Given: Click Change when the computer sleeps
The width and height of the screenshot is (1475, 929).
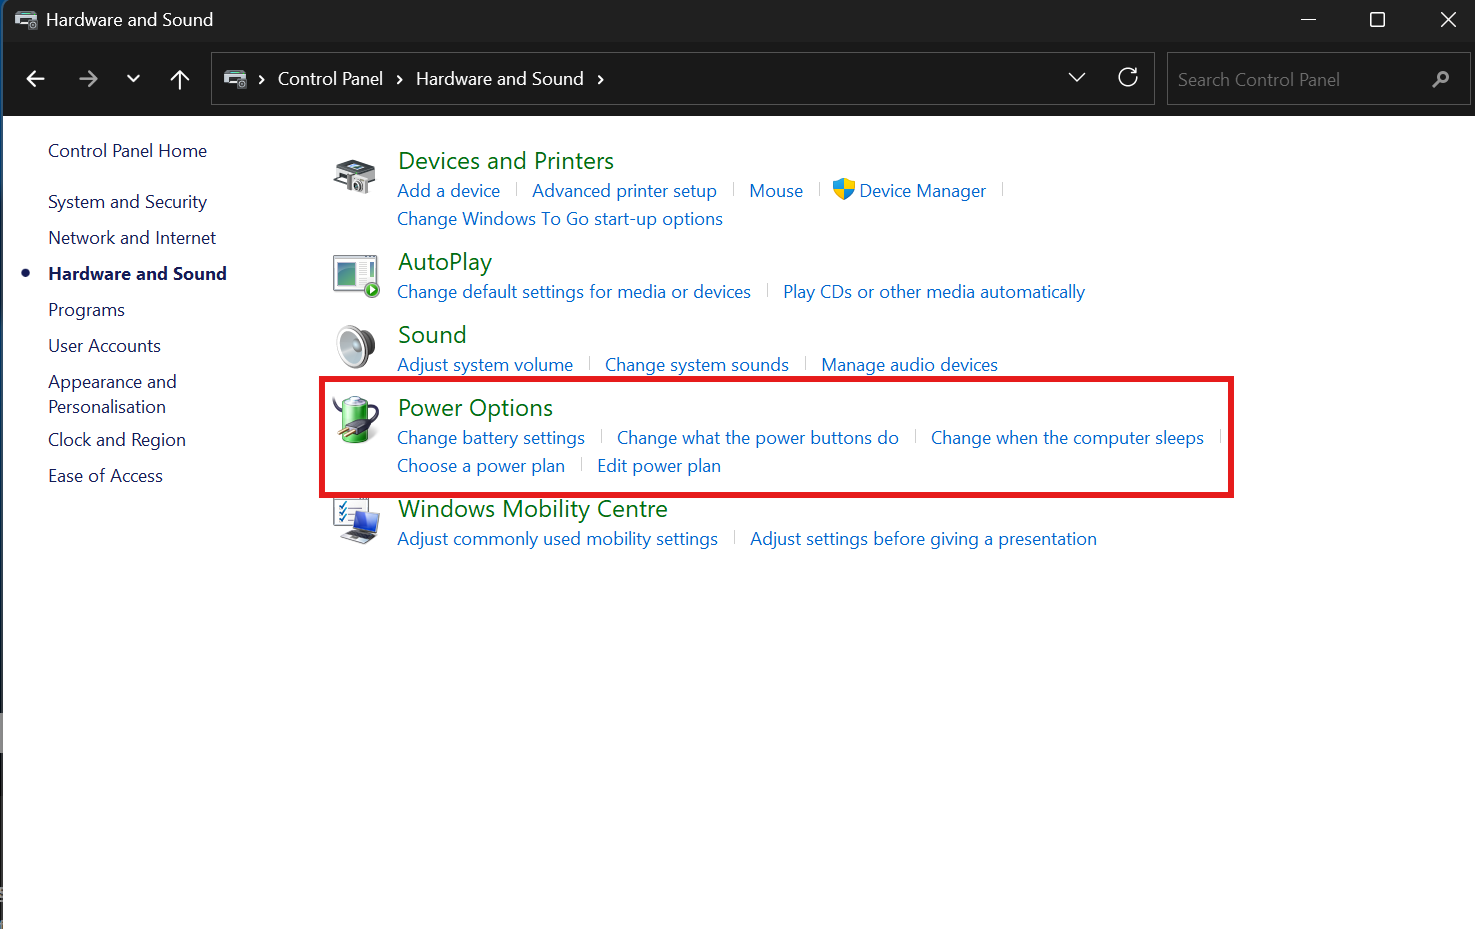Looking at the screenshot, I should [x=1067, y=438].
